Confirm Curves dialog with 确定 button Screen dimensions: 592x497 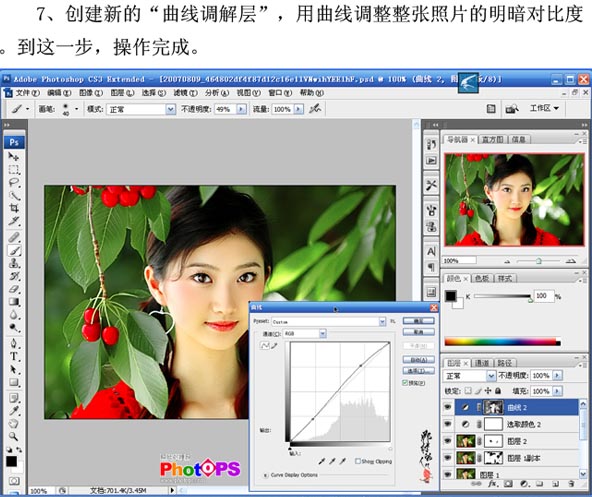pyautogui.click(x=418, y=321)
